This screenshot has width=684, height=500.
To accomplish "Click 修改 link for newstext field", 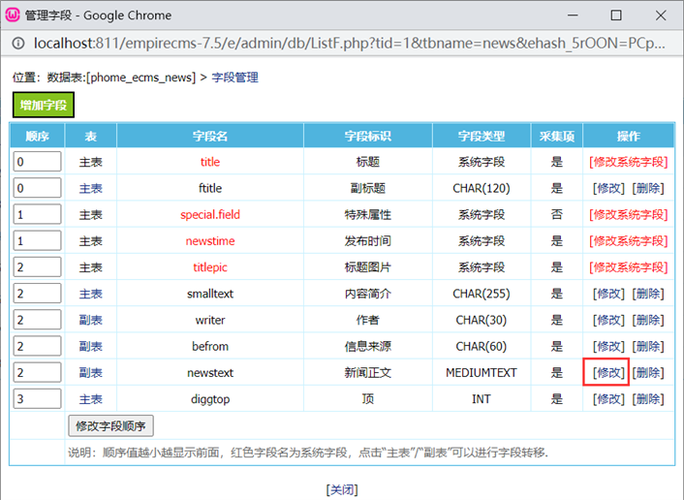I will point(609,373).
